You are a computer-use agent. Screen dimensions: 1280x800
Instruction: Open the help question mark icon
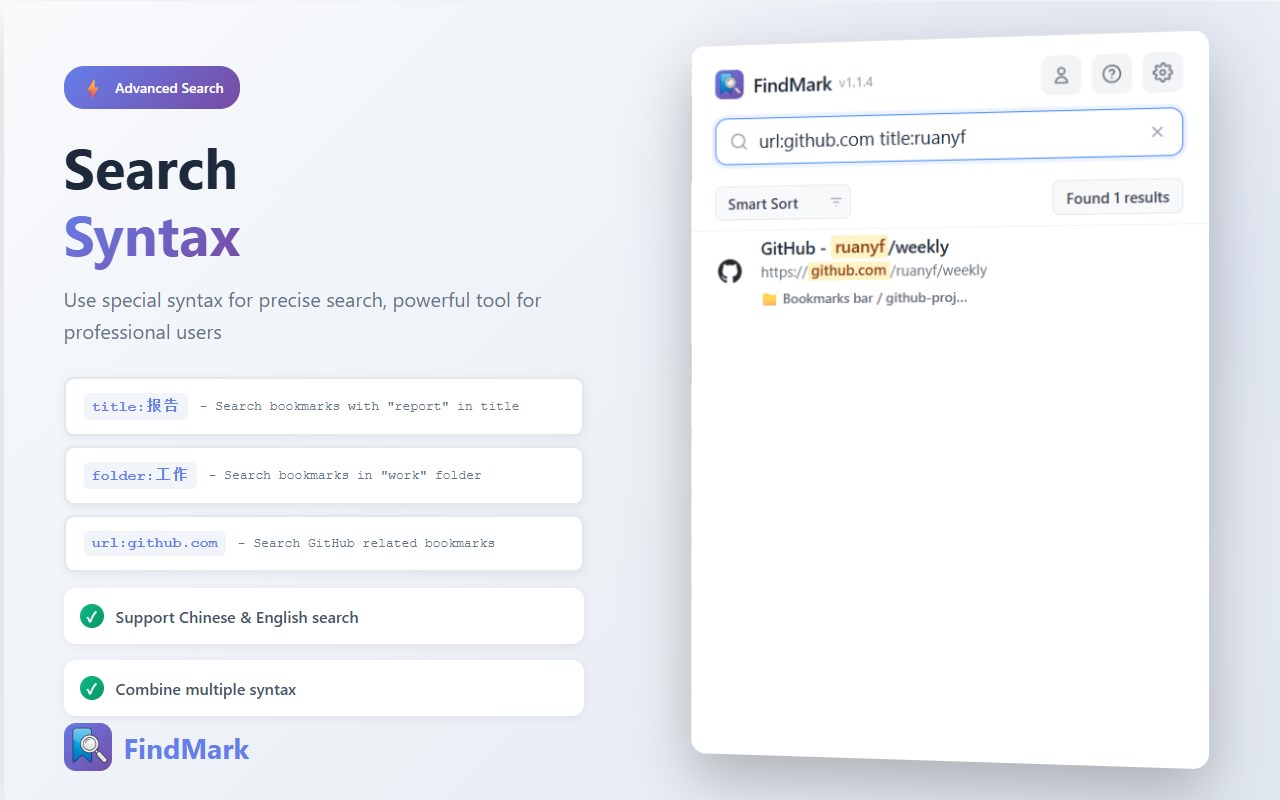click(1112, 73)
